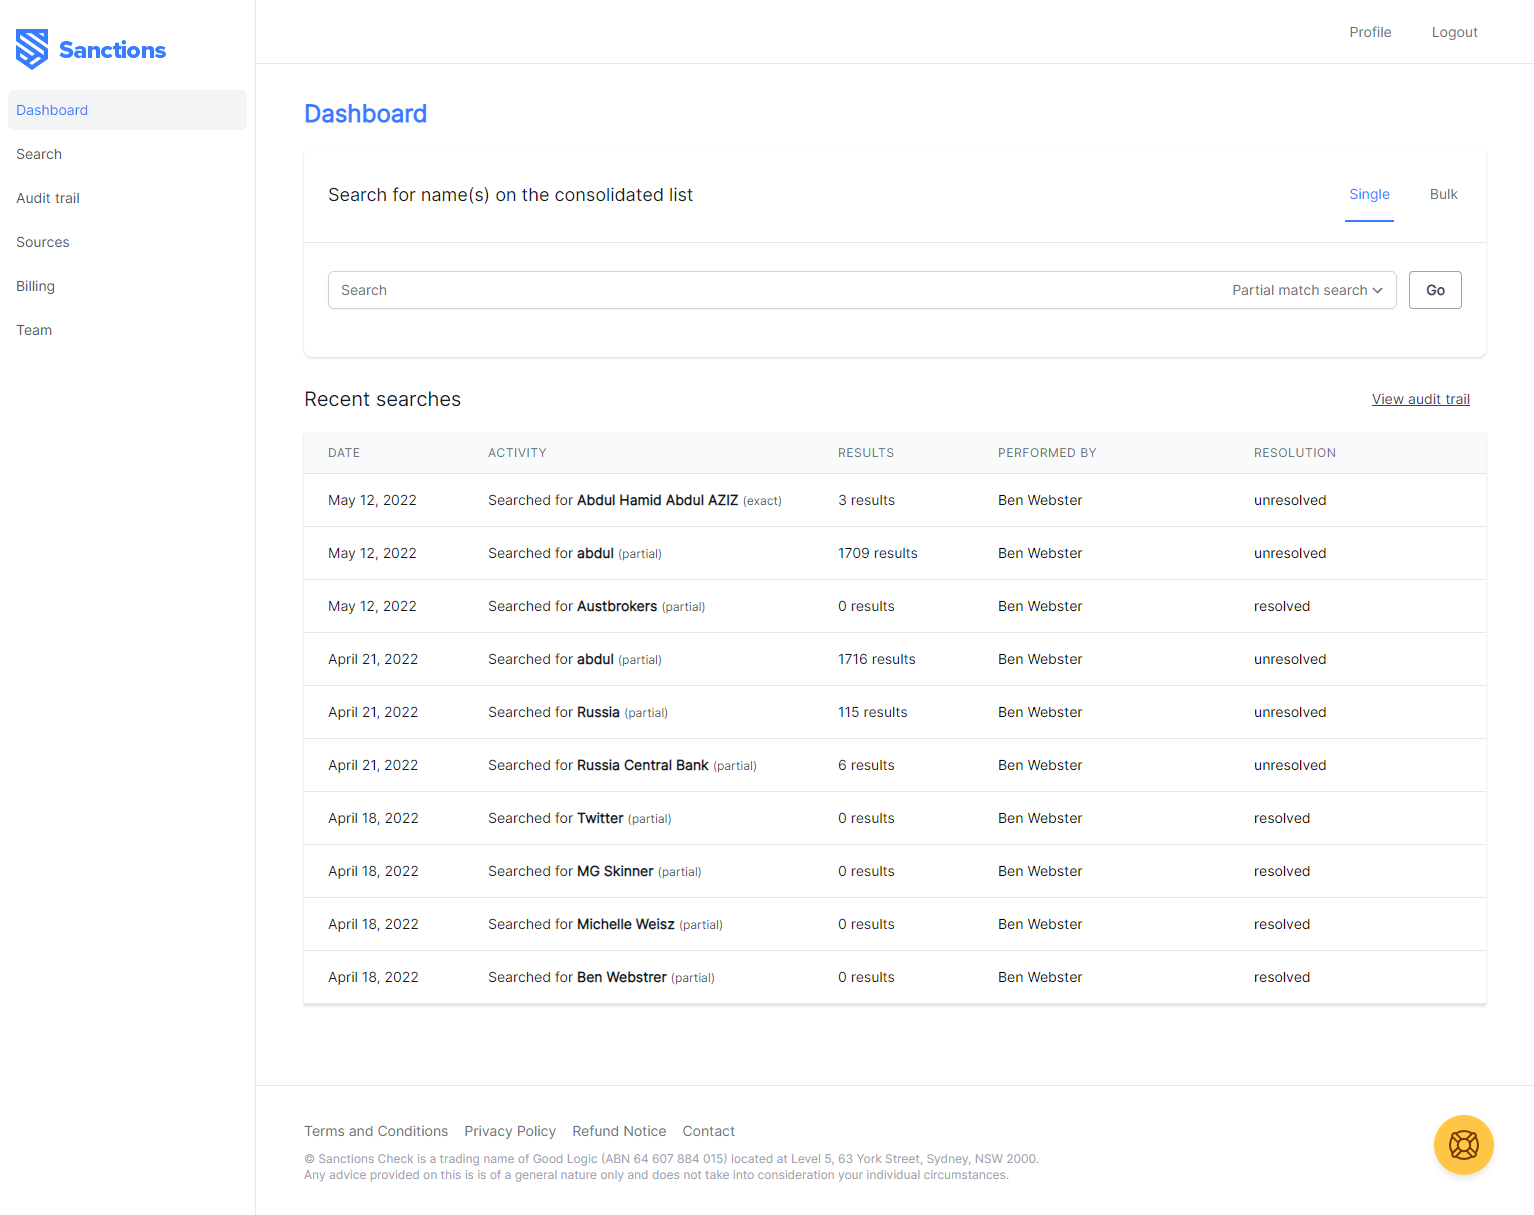
Task: Navigate to the Billing page
Action: 36,286
